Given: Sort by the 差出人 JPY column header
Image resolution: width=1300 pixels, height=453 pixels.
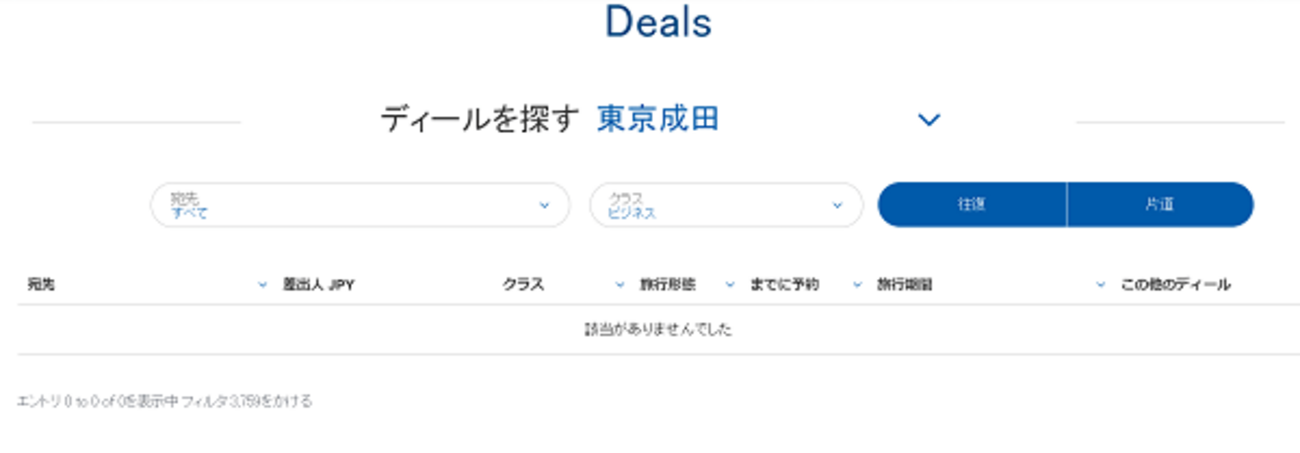Looking at the screenshot, I should coord(319,285).
